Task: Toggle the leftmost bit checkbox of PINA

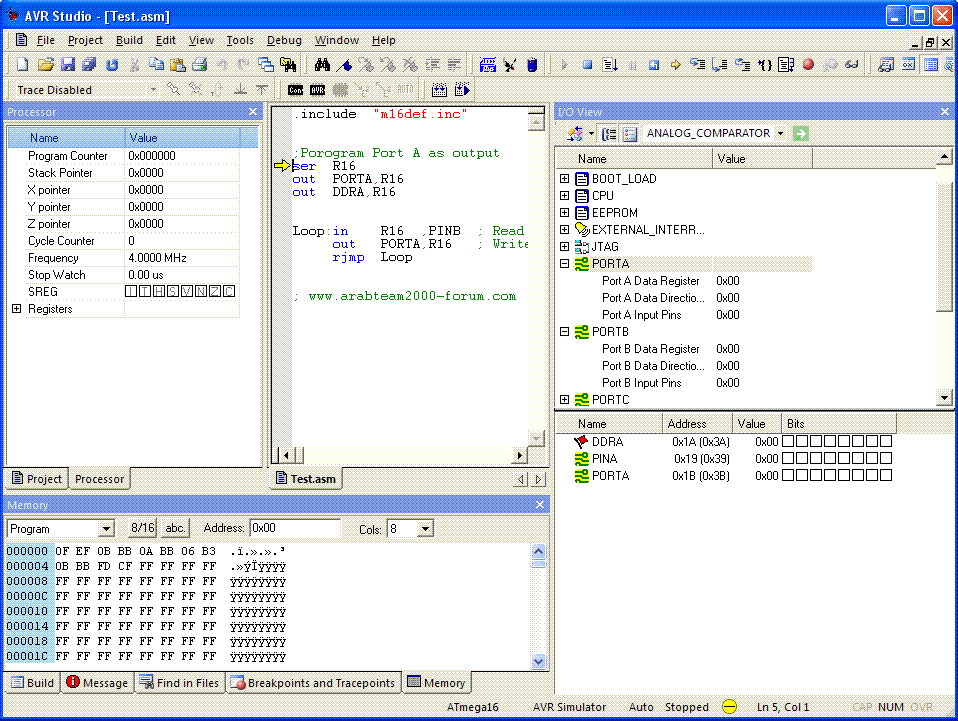Action: click(x=788, y=458)
